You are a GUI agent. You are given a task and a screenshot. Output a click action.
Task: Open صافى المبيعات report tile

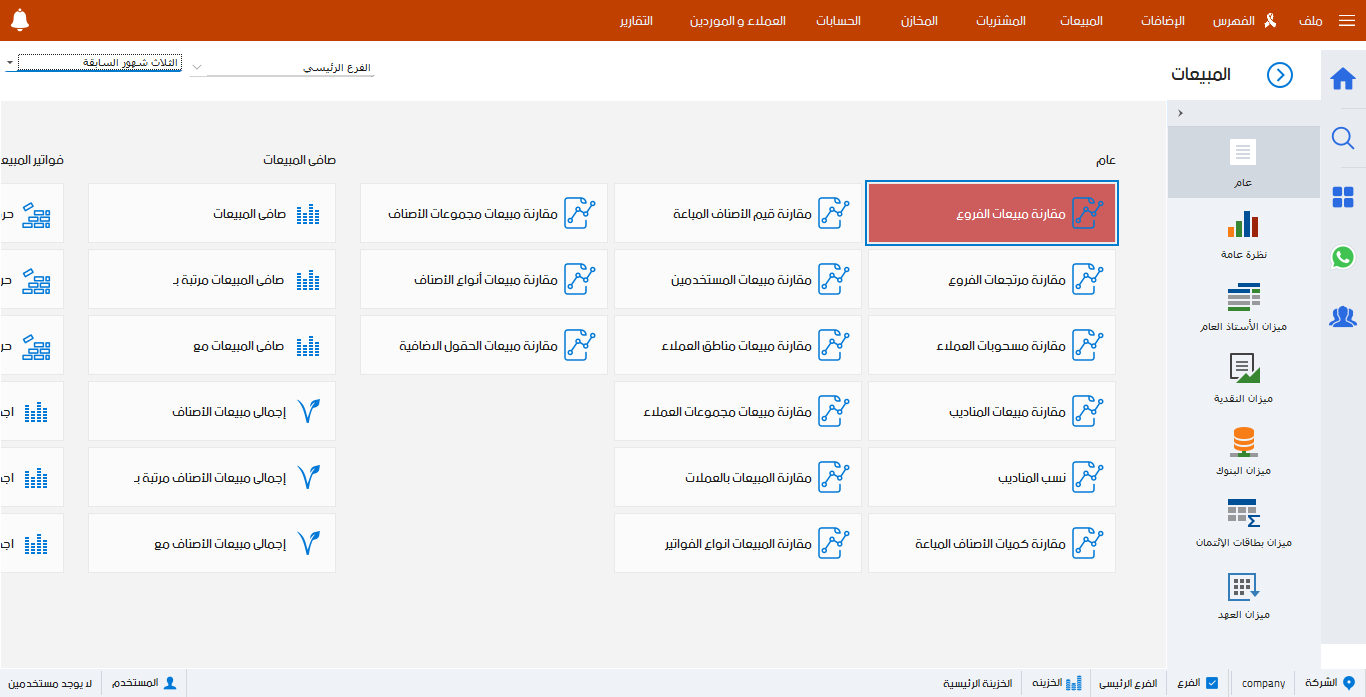[x=212, y=213]
